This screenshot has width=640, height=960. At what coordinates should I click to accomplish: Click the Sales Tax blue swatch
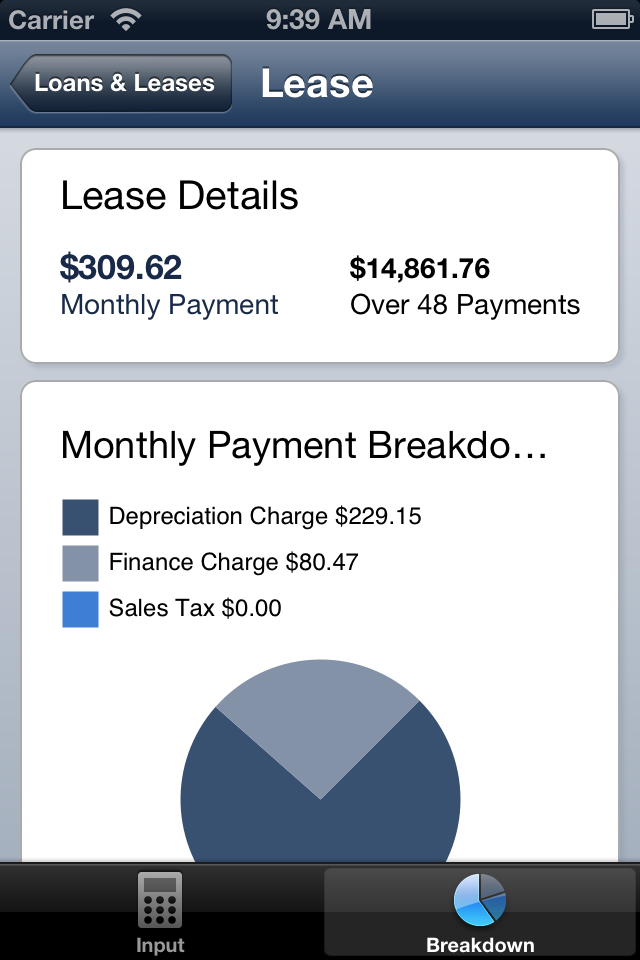80,609
